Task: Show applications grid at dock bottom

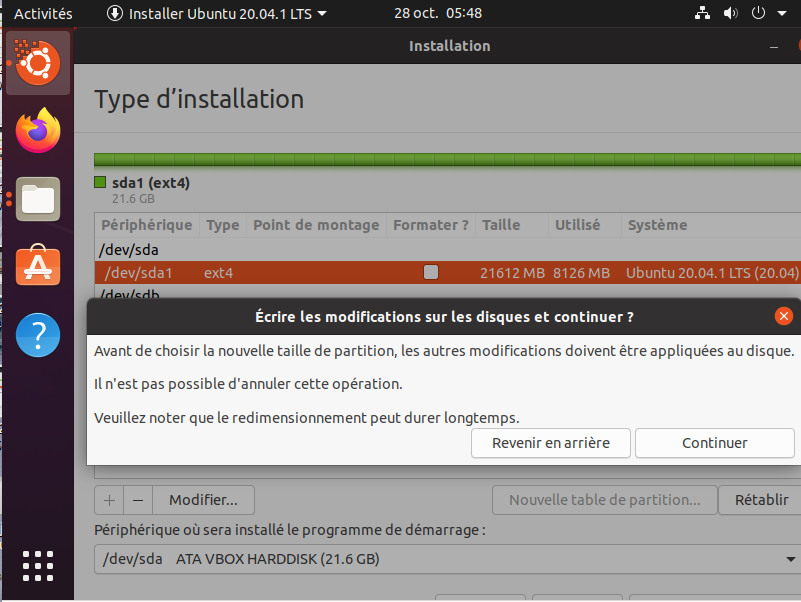Action: [x=38, y=566]
